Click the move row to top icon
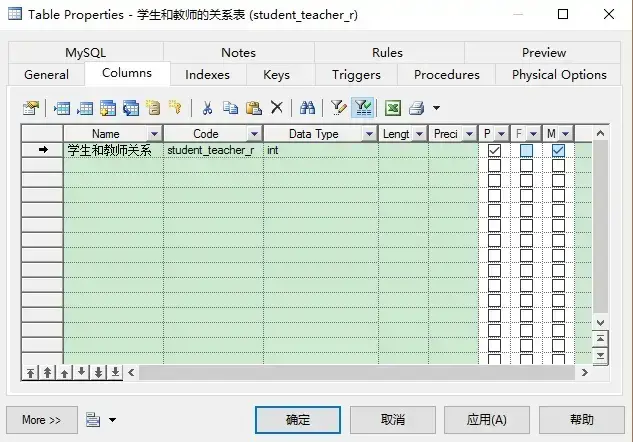Viewport: 633px width, 442px height. coord(30,373)
